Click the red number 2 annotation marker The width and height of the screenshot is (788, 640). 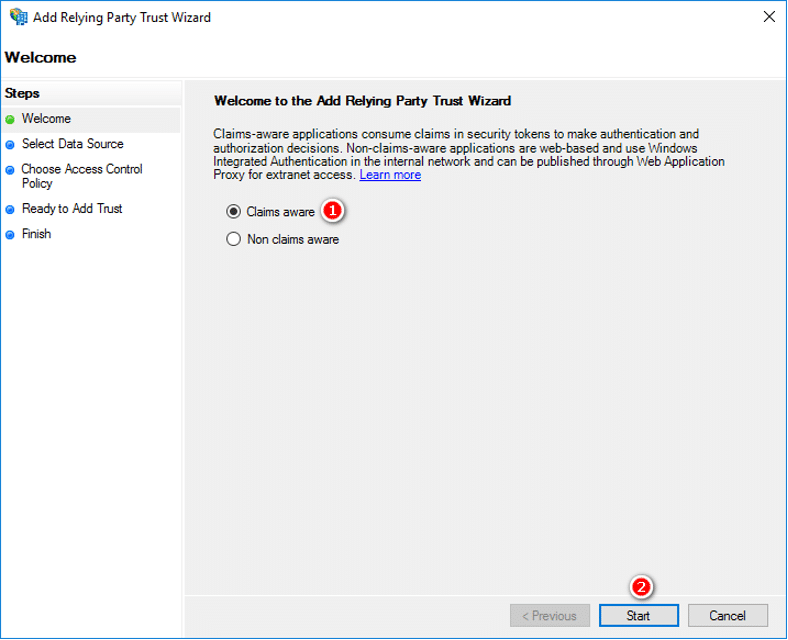643,587
